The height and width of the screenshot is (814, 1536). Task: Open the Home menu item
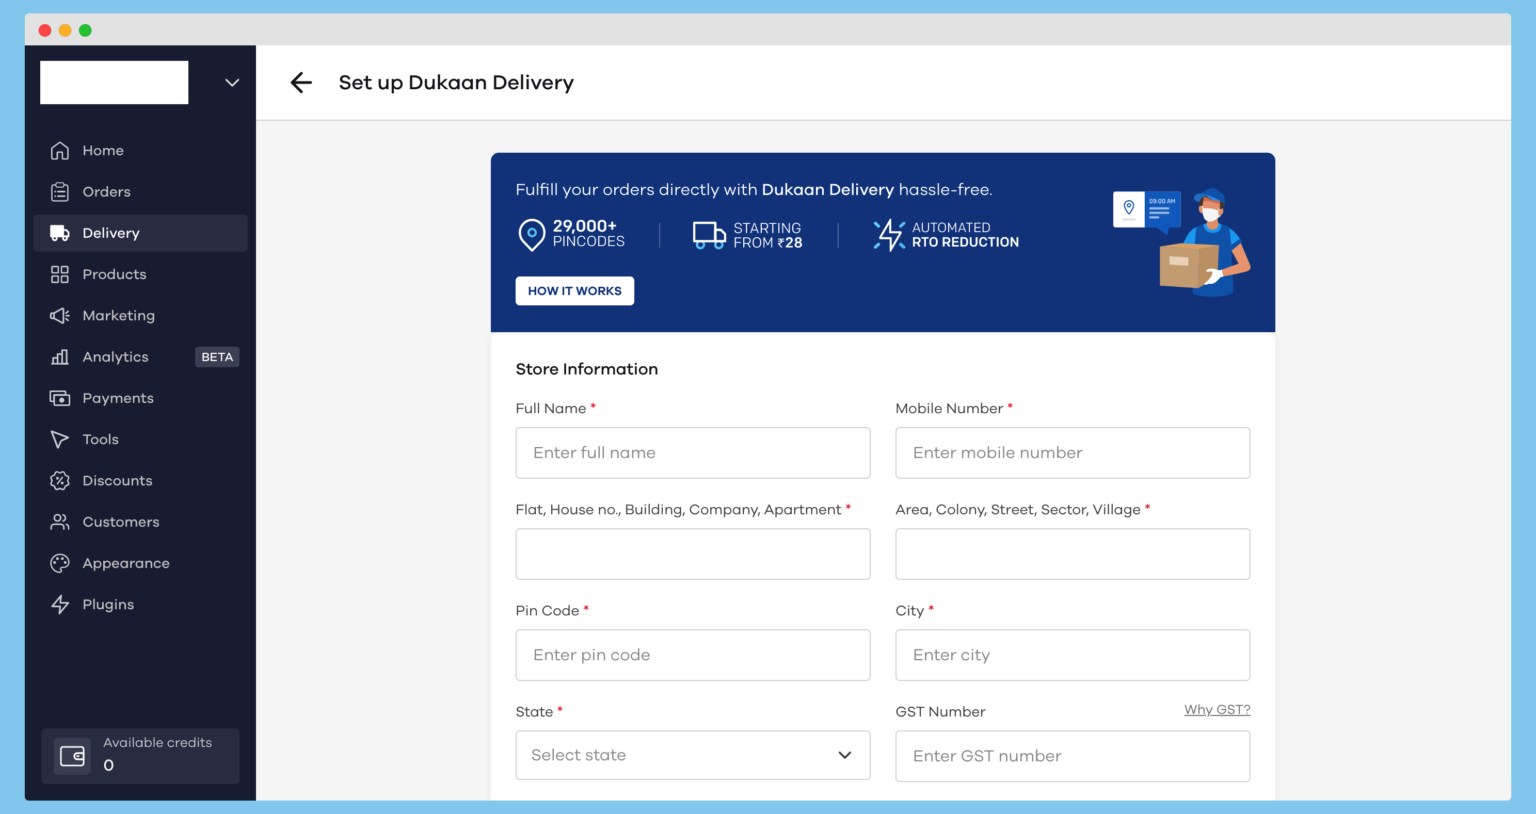tap(140, 150)
